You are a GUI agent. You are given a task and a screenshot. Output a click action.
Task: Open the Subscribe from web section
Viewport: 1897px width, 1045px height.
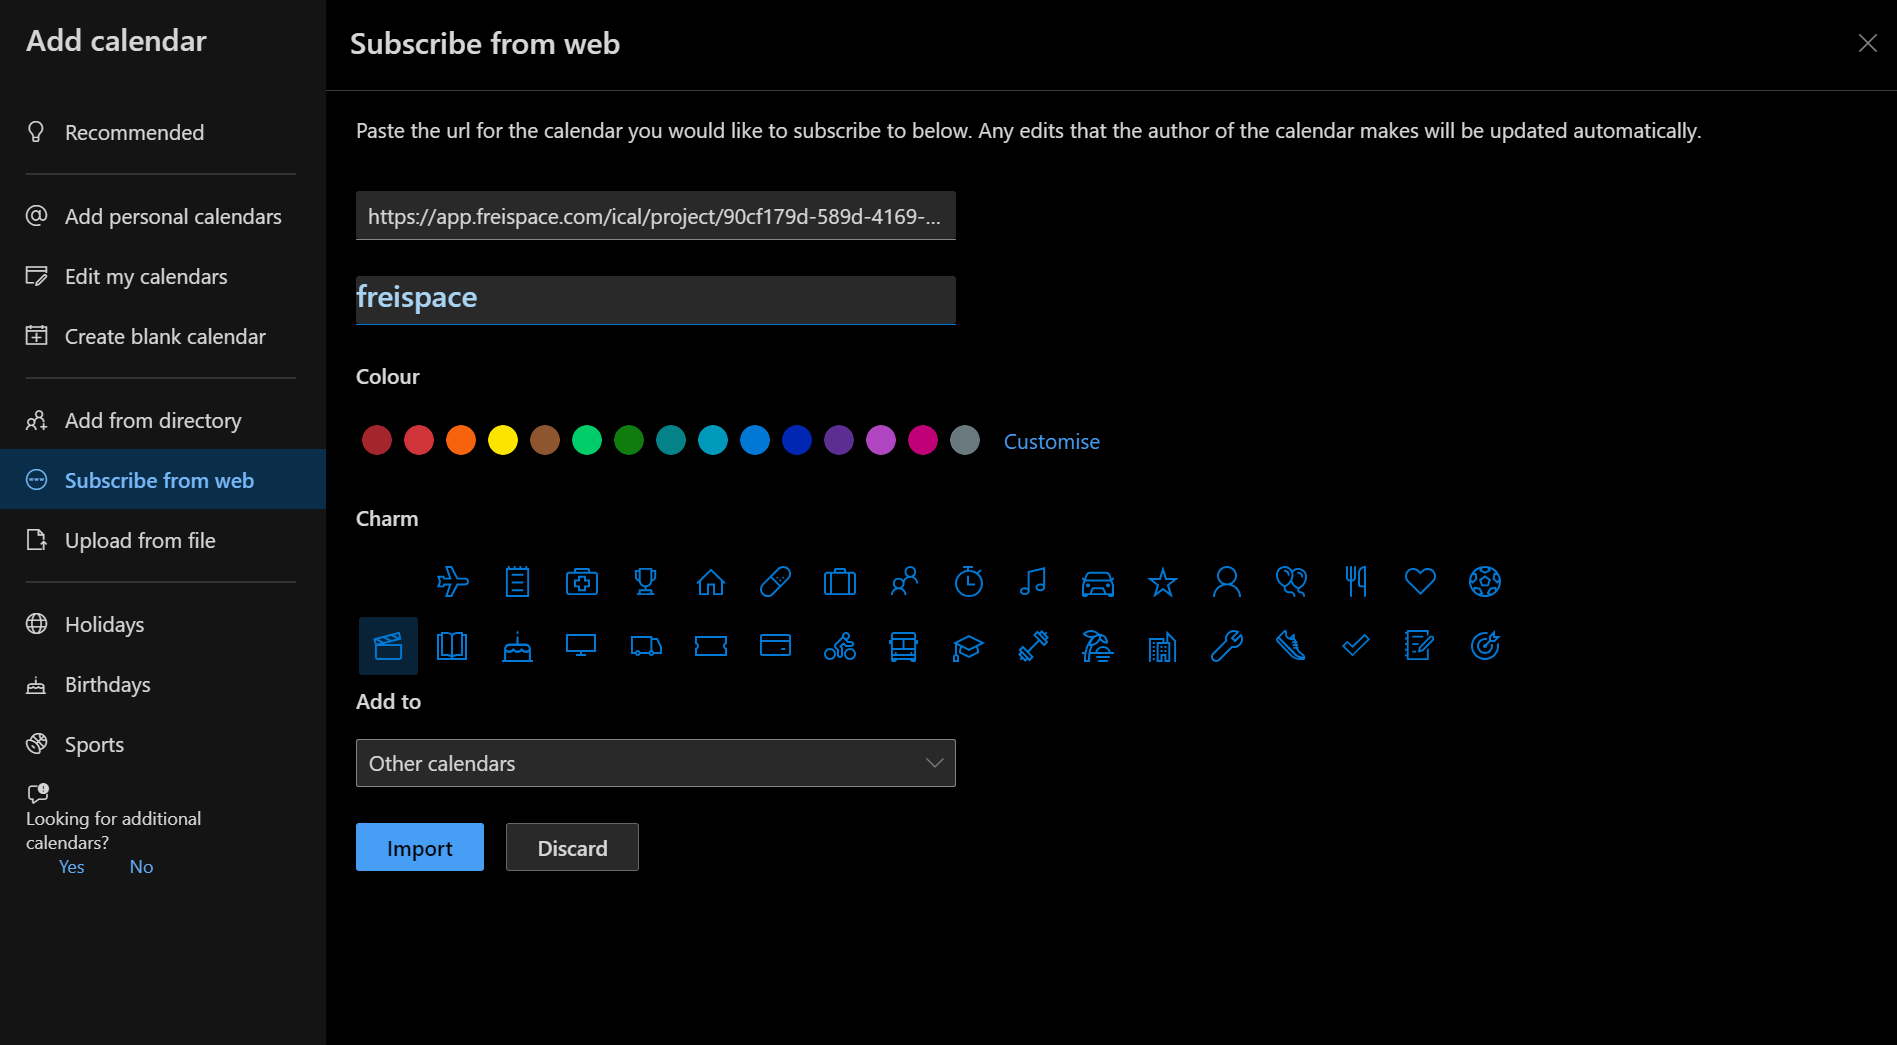159,480
